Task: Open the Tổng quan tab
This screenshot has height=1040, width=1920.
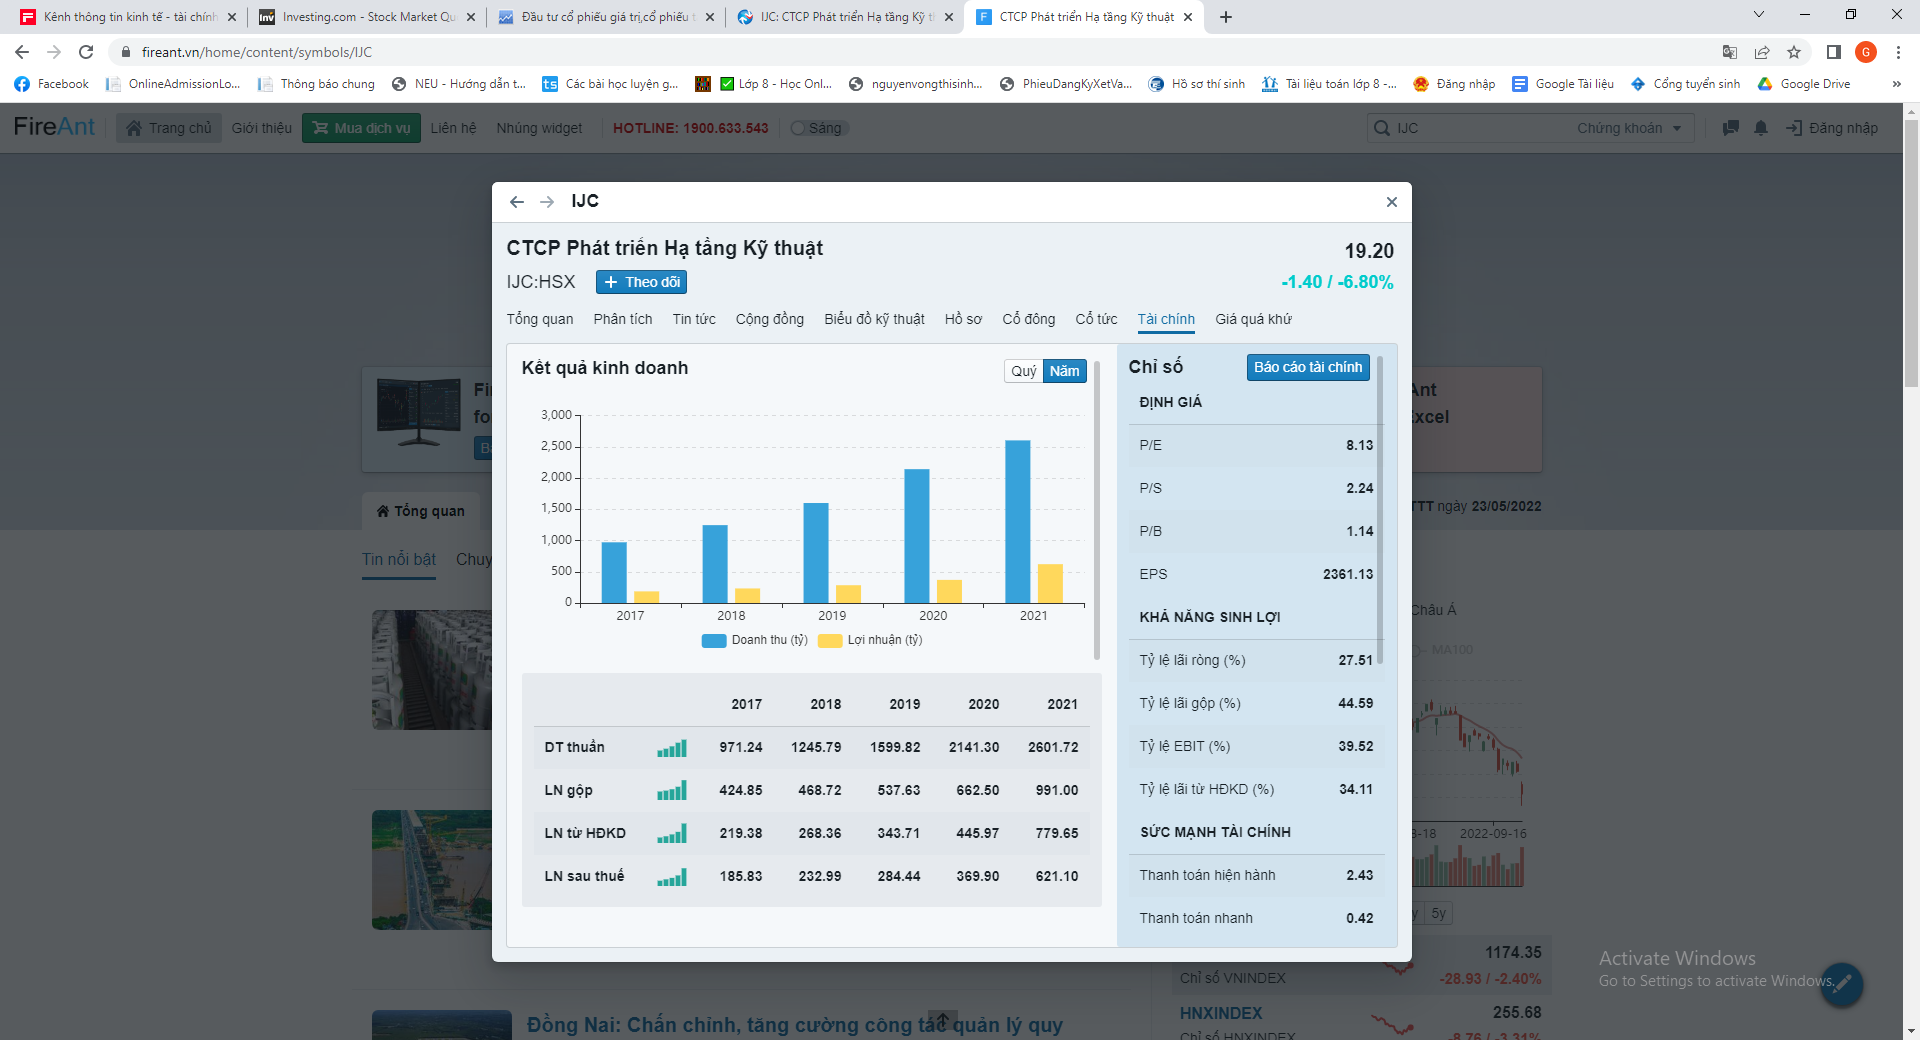Action: [540, 319]
